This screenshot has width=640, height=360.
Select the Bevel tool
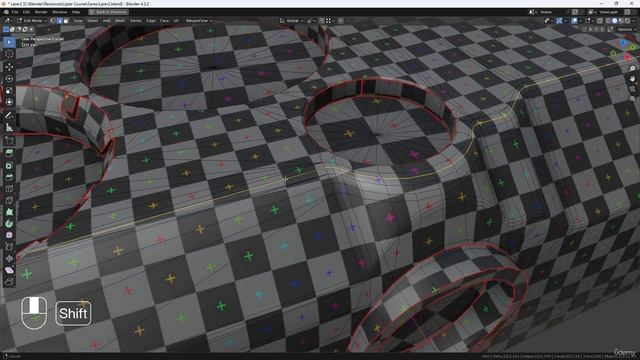point(9,177)
